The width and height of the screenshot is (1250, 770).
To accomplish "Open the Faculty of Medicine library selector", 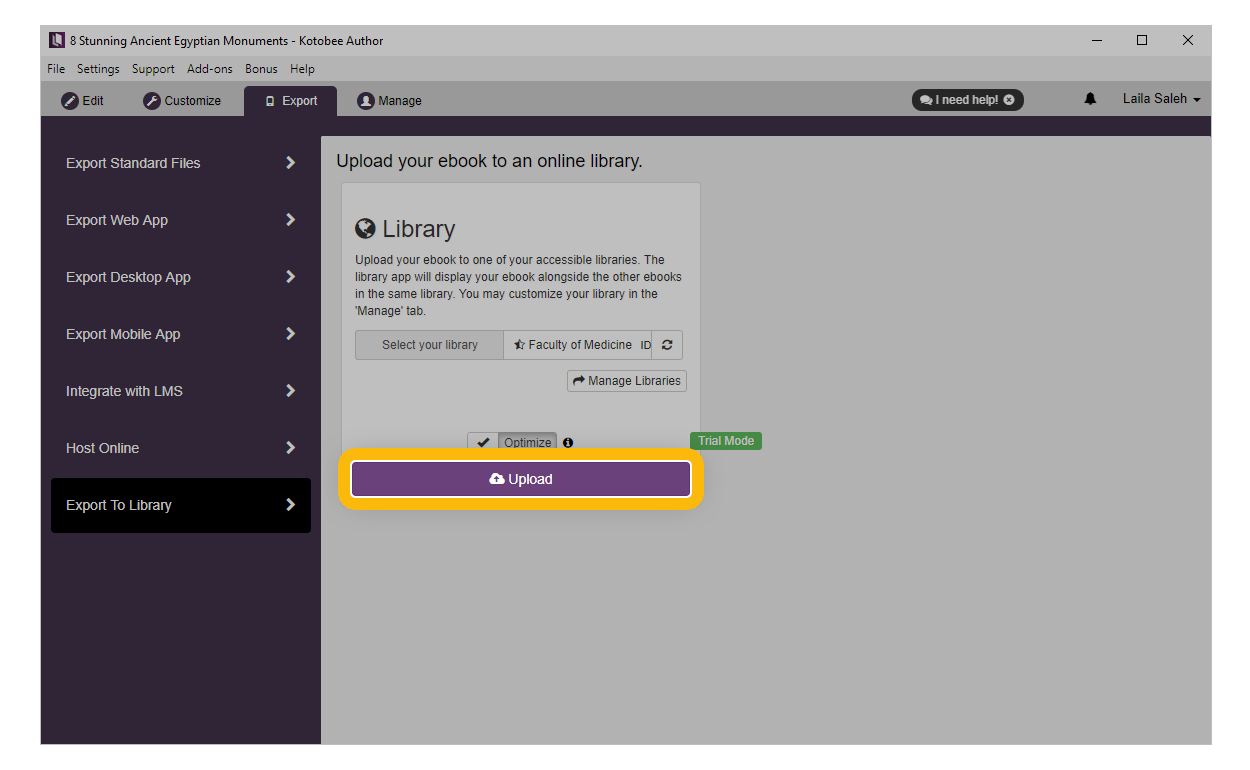I will (578, 345).
